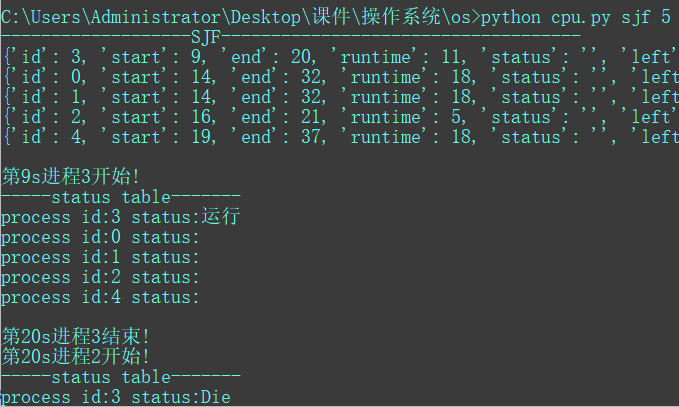Click the 'process id:1 status:' line
Image resolution: width=679 pixels, height=407 pixels.
click(100, 257)
